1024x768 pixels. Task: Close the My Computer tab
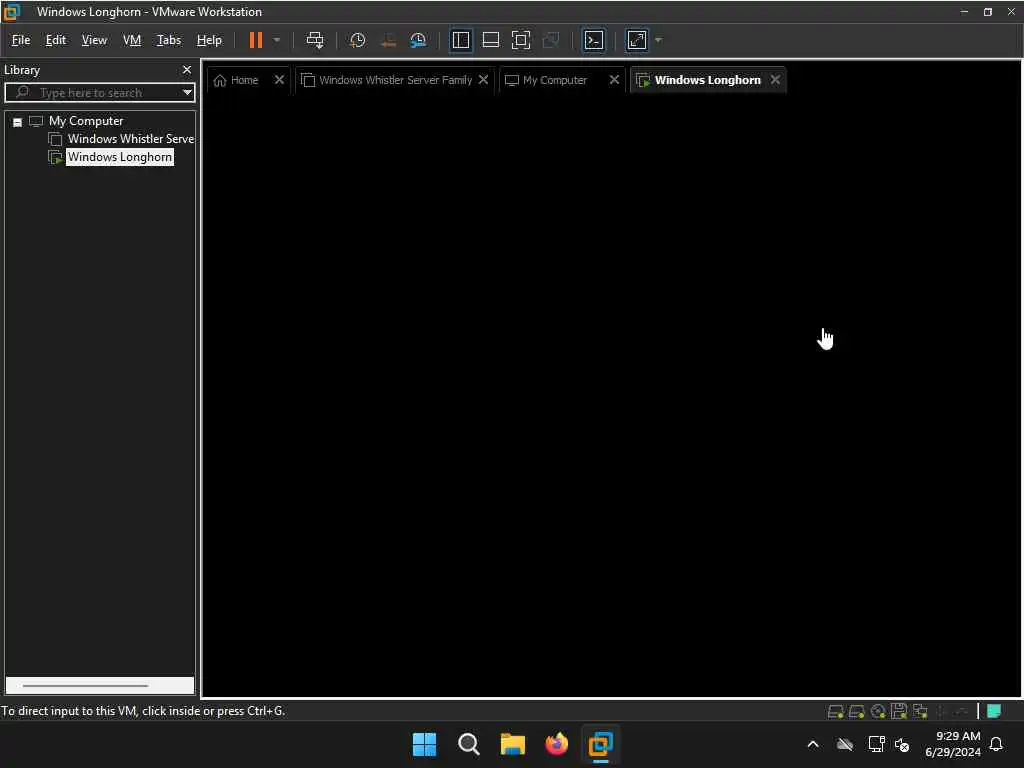coord(614,80)
